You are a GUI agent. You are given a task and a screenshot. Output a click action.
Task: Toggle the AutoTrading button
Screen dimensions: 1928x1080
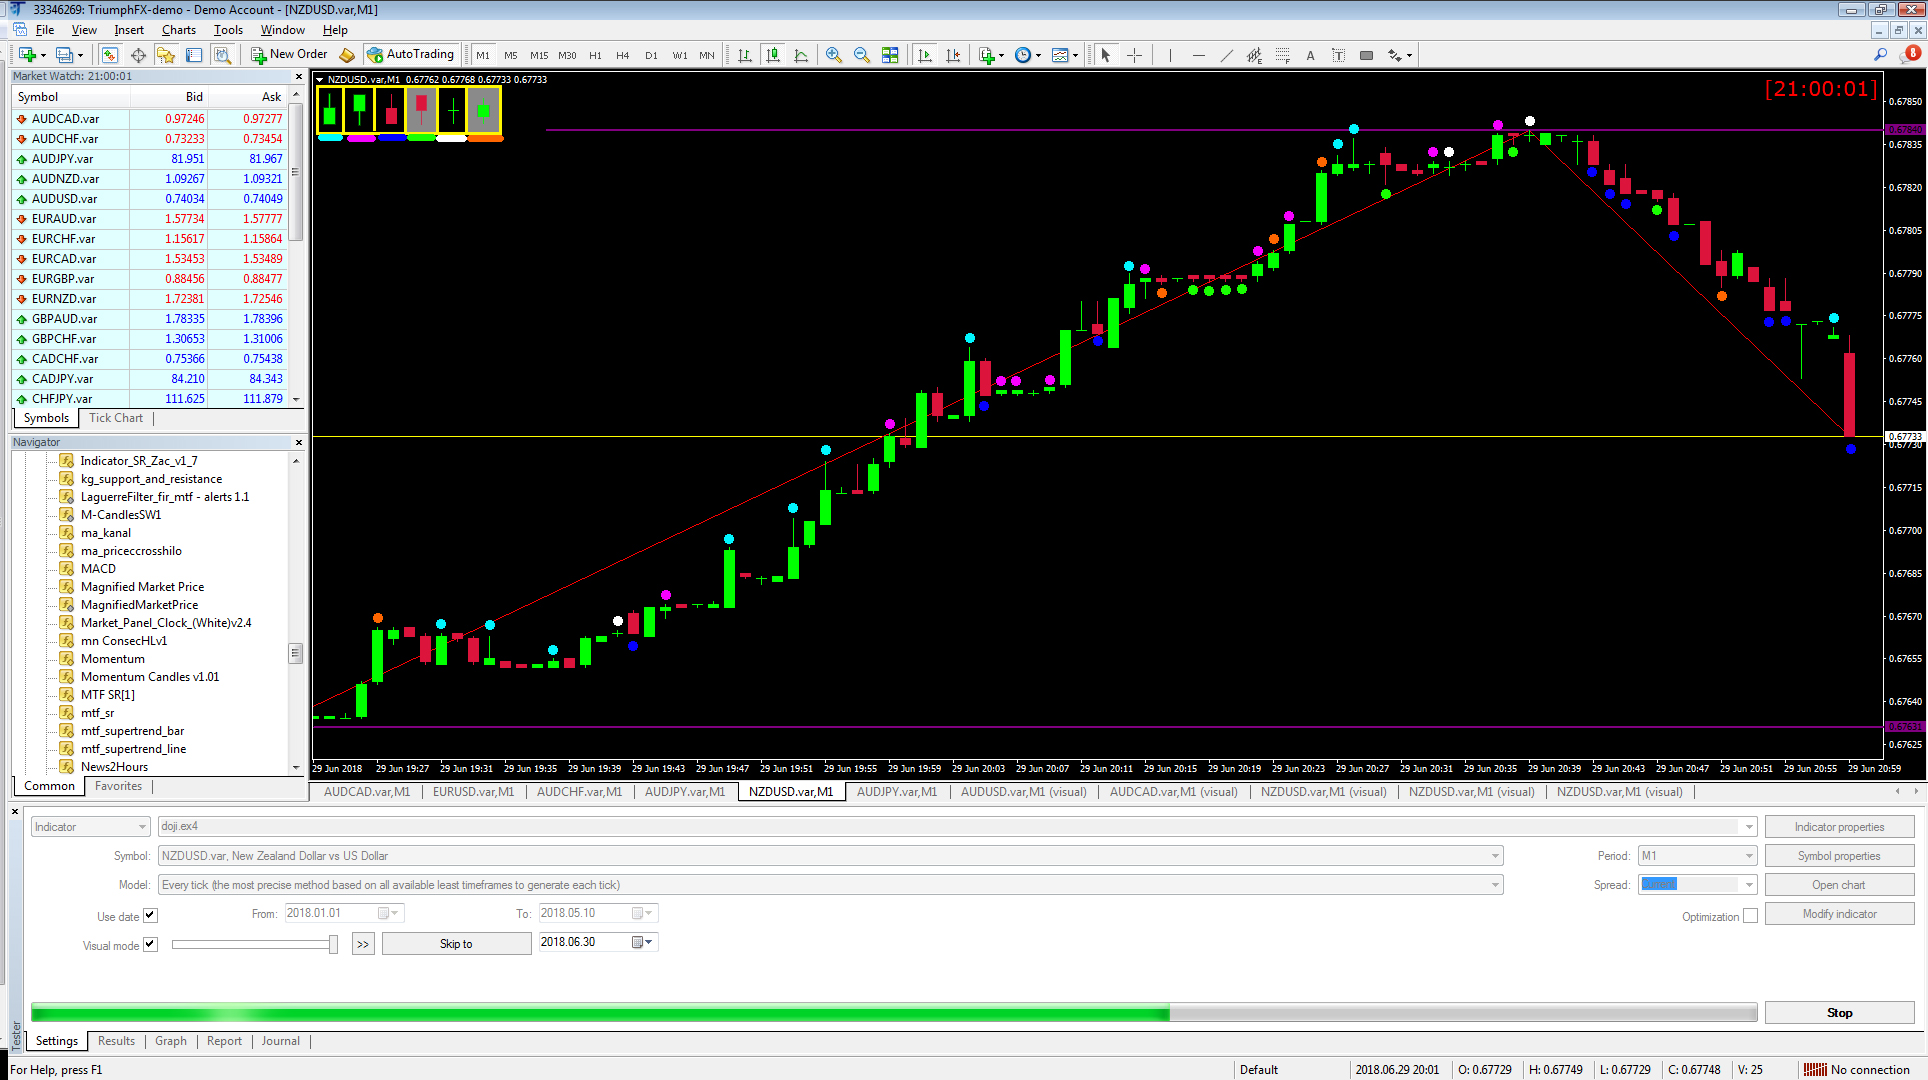410,55
